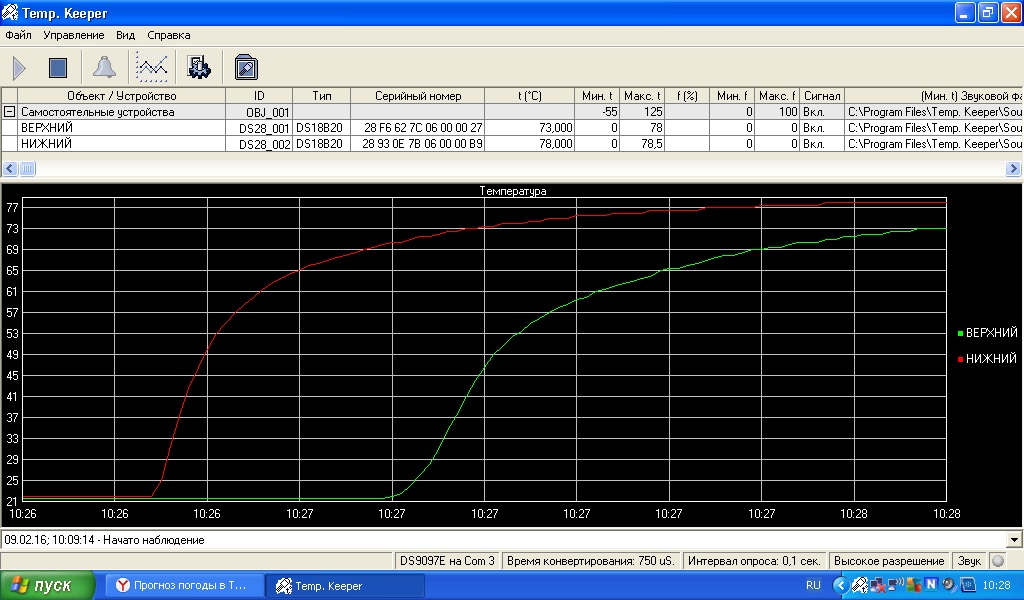
Task: Click the disconnected network tray icon
Action: [x=877, y=584]
